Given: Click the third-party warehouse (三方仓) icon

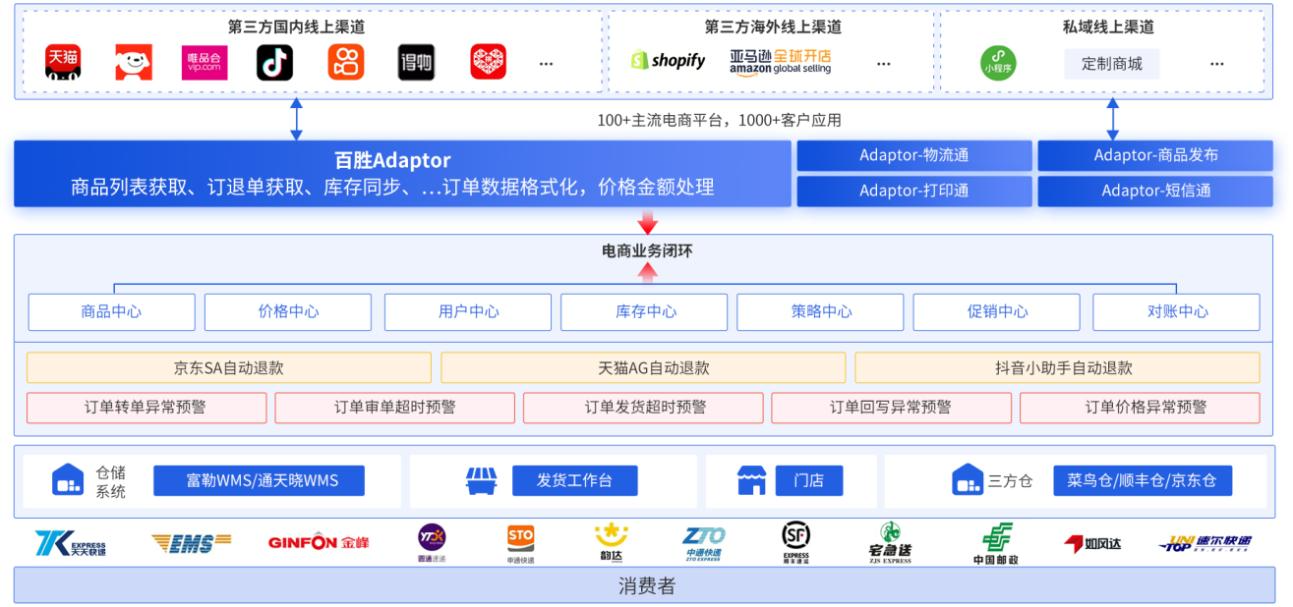Looking at the screenshot, I should (x=969, y=481).
